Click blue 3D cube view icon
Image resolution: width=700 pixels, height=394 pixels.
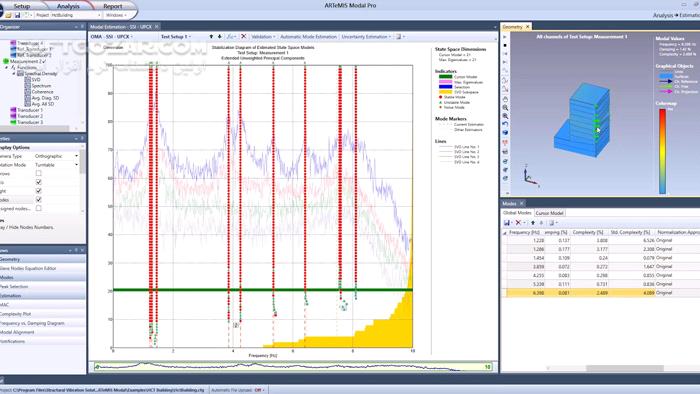pos(505,133)
